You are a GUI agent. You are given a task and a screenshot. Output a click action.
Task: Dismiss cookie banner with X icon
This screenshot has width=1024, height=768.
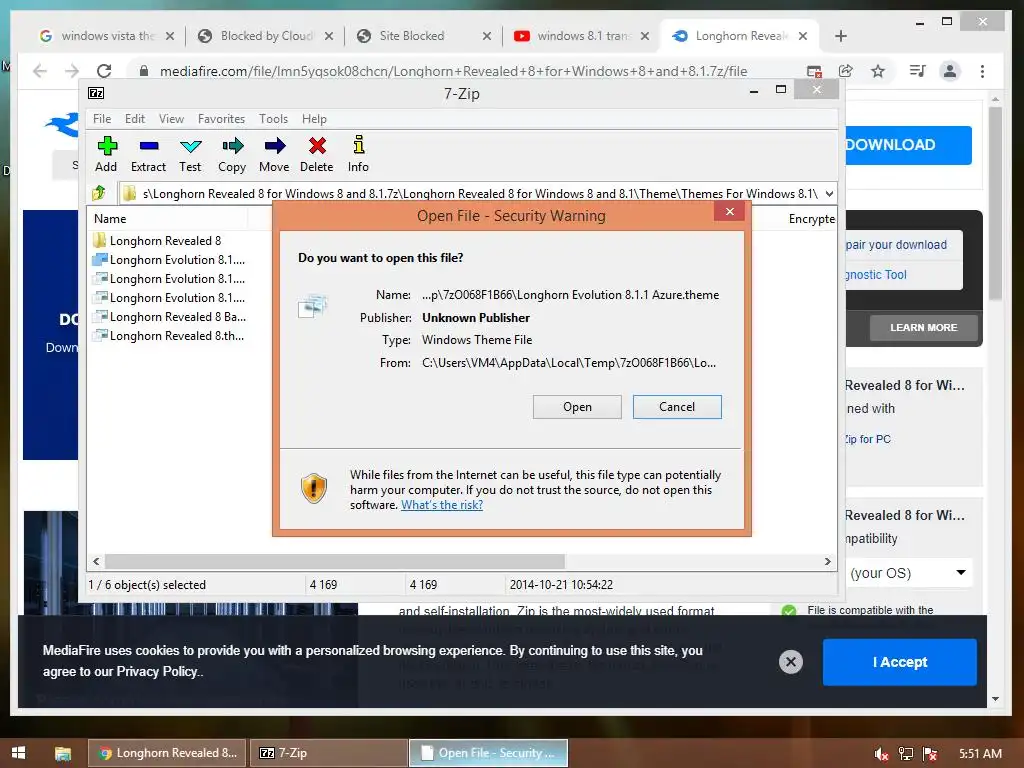coord(790,662)
